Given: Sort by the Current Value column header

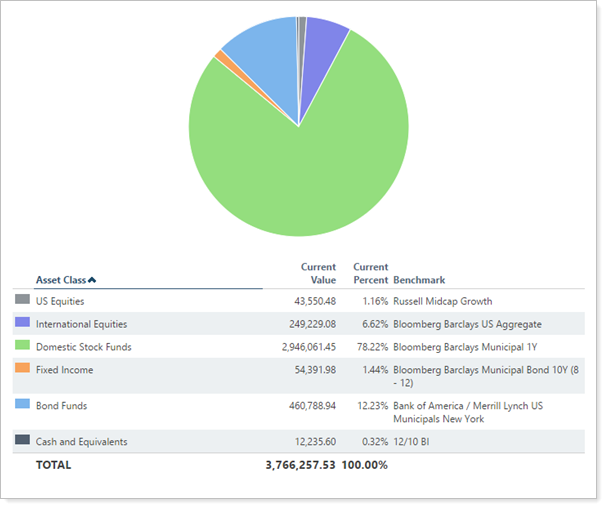Looking at the screenshot, I should tap(318, 273).
